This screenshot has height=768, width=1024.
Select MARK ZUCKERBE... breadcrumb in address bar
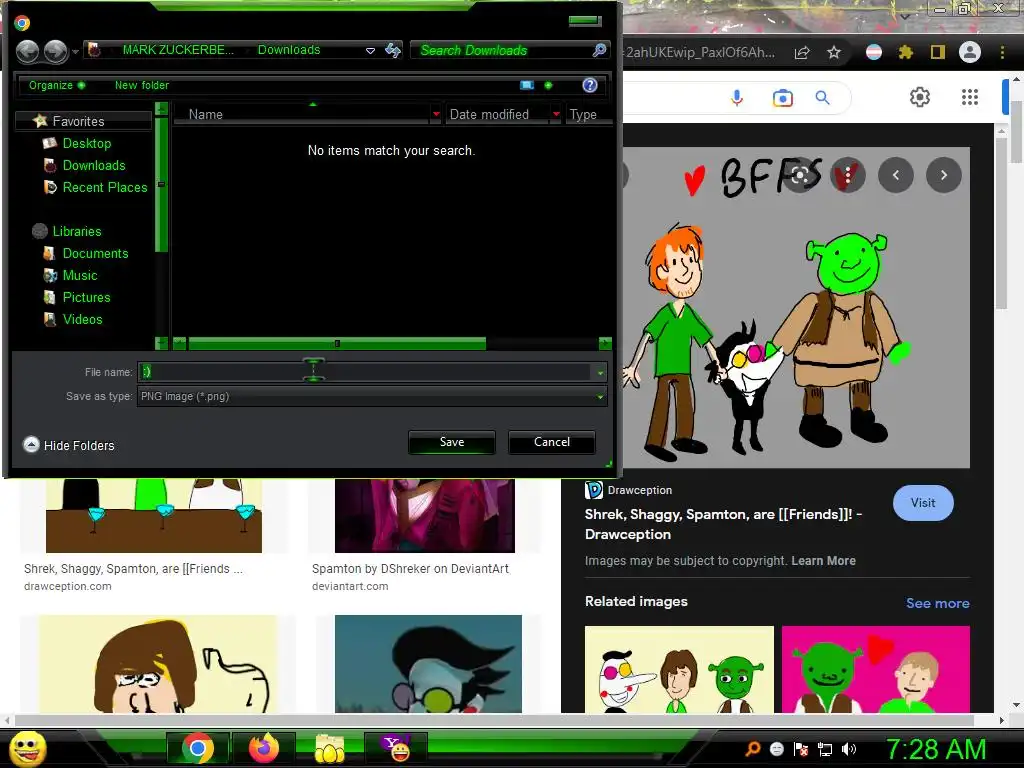178,50
